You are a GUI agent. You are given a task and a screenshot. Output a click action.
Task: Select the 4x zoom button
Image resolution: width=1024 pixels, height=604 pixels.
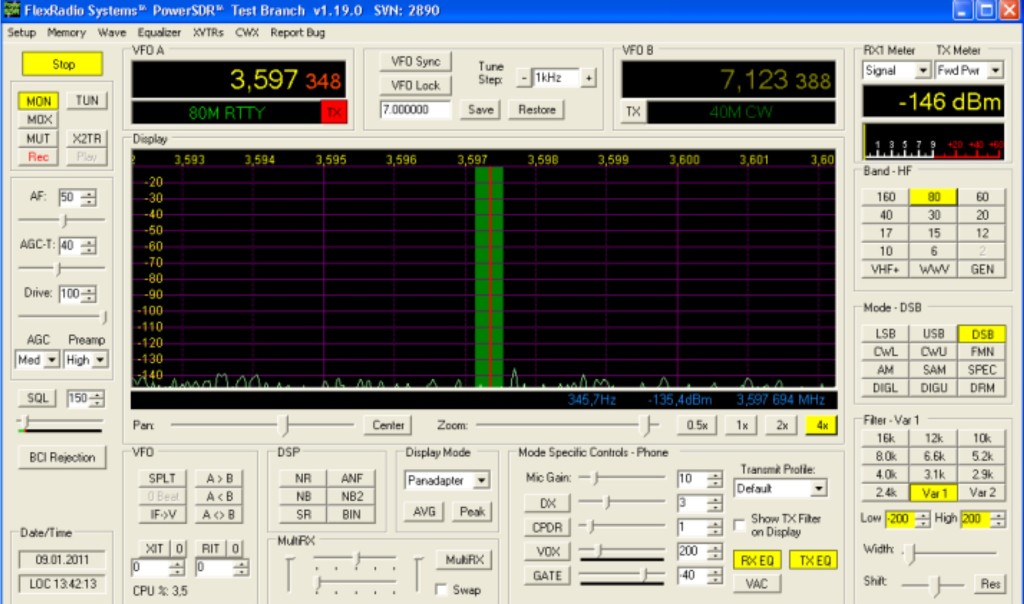[820, 425]
